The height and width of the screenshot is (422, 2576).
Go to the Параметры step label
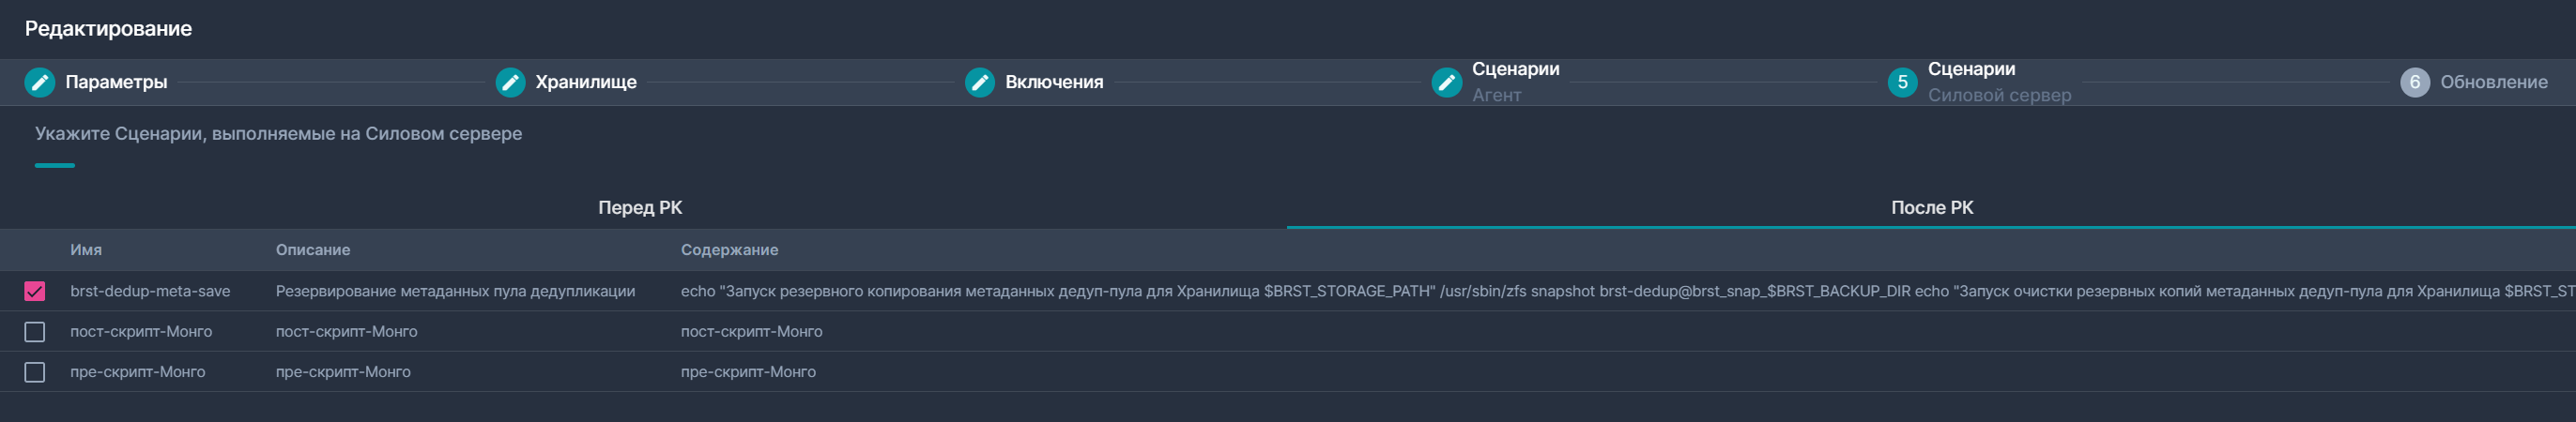click(x=116, y=82)
